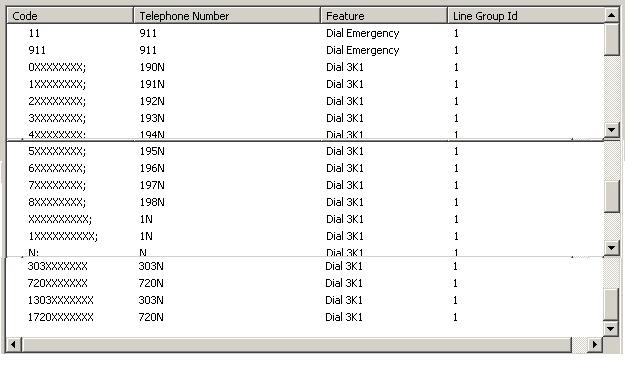This screenshot has width=625, height=384.
Task: Select the row with telephone 195N
Action: [305, 152]
